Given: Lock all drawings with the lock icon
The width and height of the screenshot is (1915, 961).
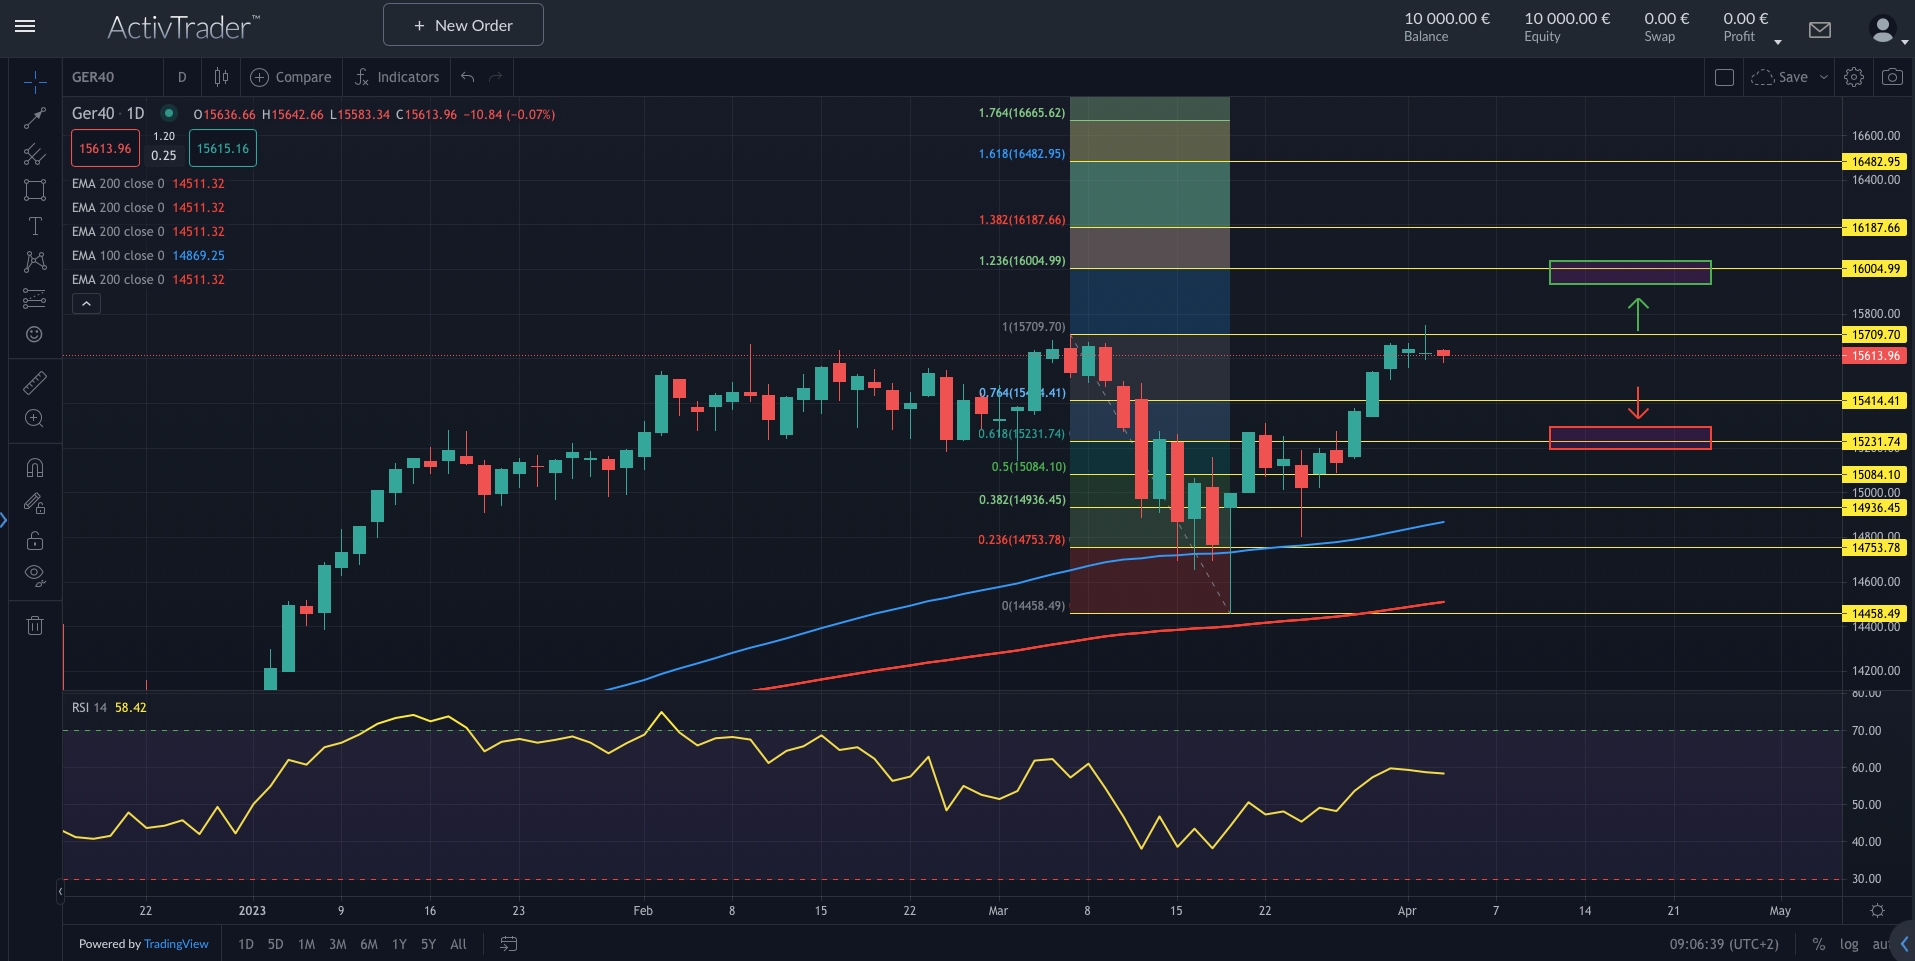Looking at the screenshot, I should point(34,540).
